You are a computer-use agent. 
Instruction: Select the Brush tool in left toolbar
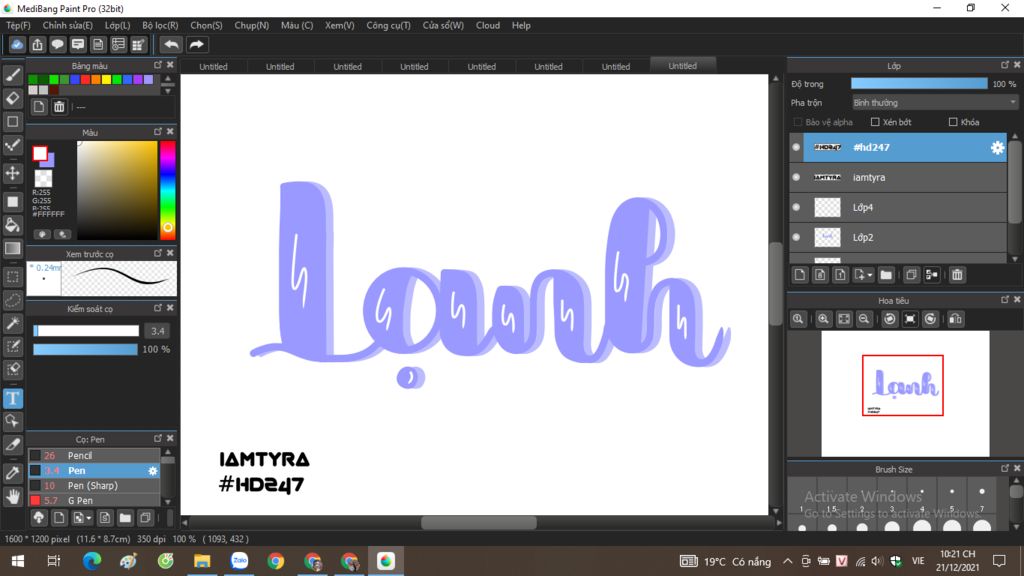point(12,75)
